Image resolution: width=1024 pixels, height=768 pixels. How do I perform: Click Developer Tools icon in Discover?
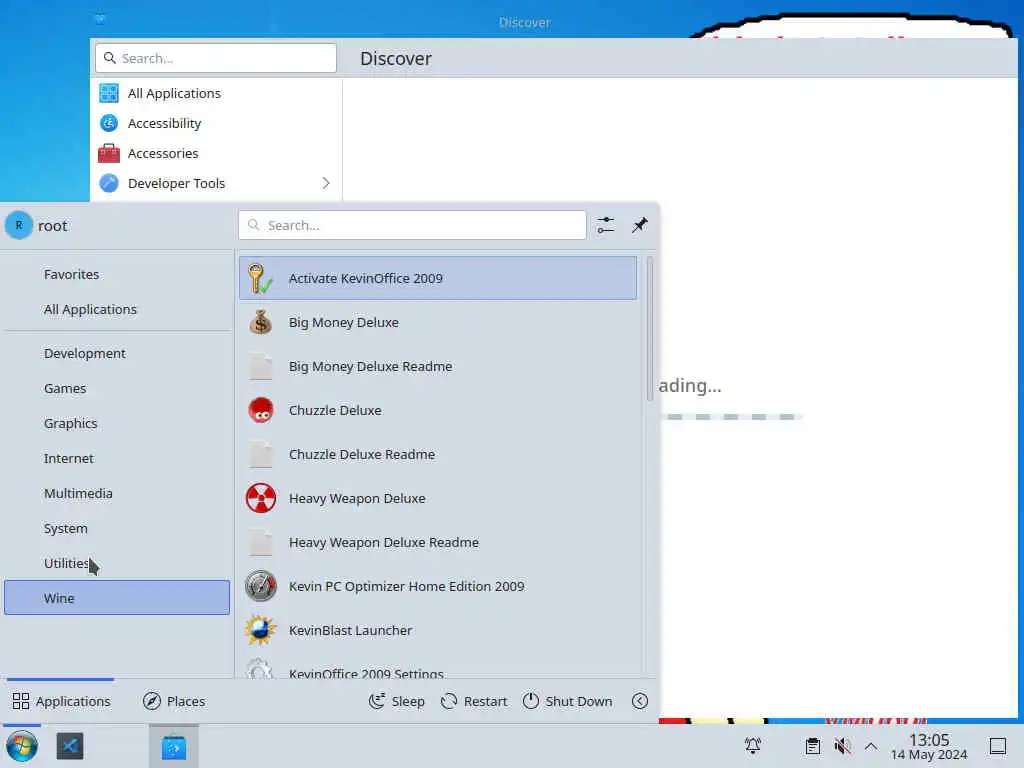coord(109,183)
